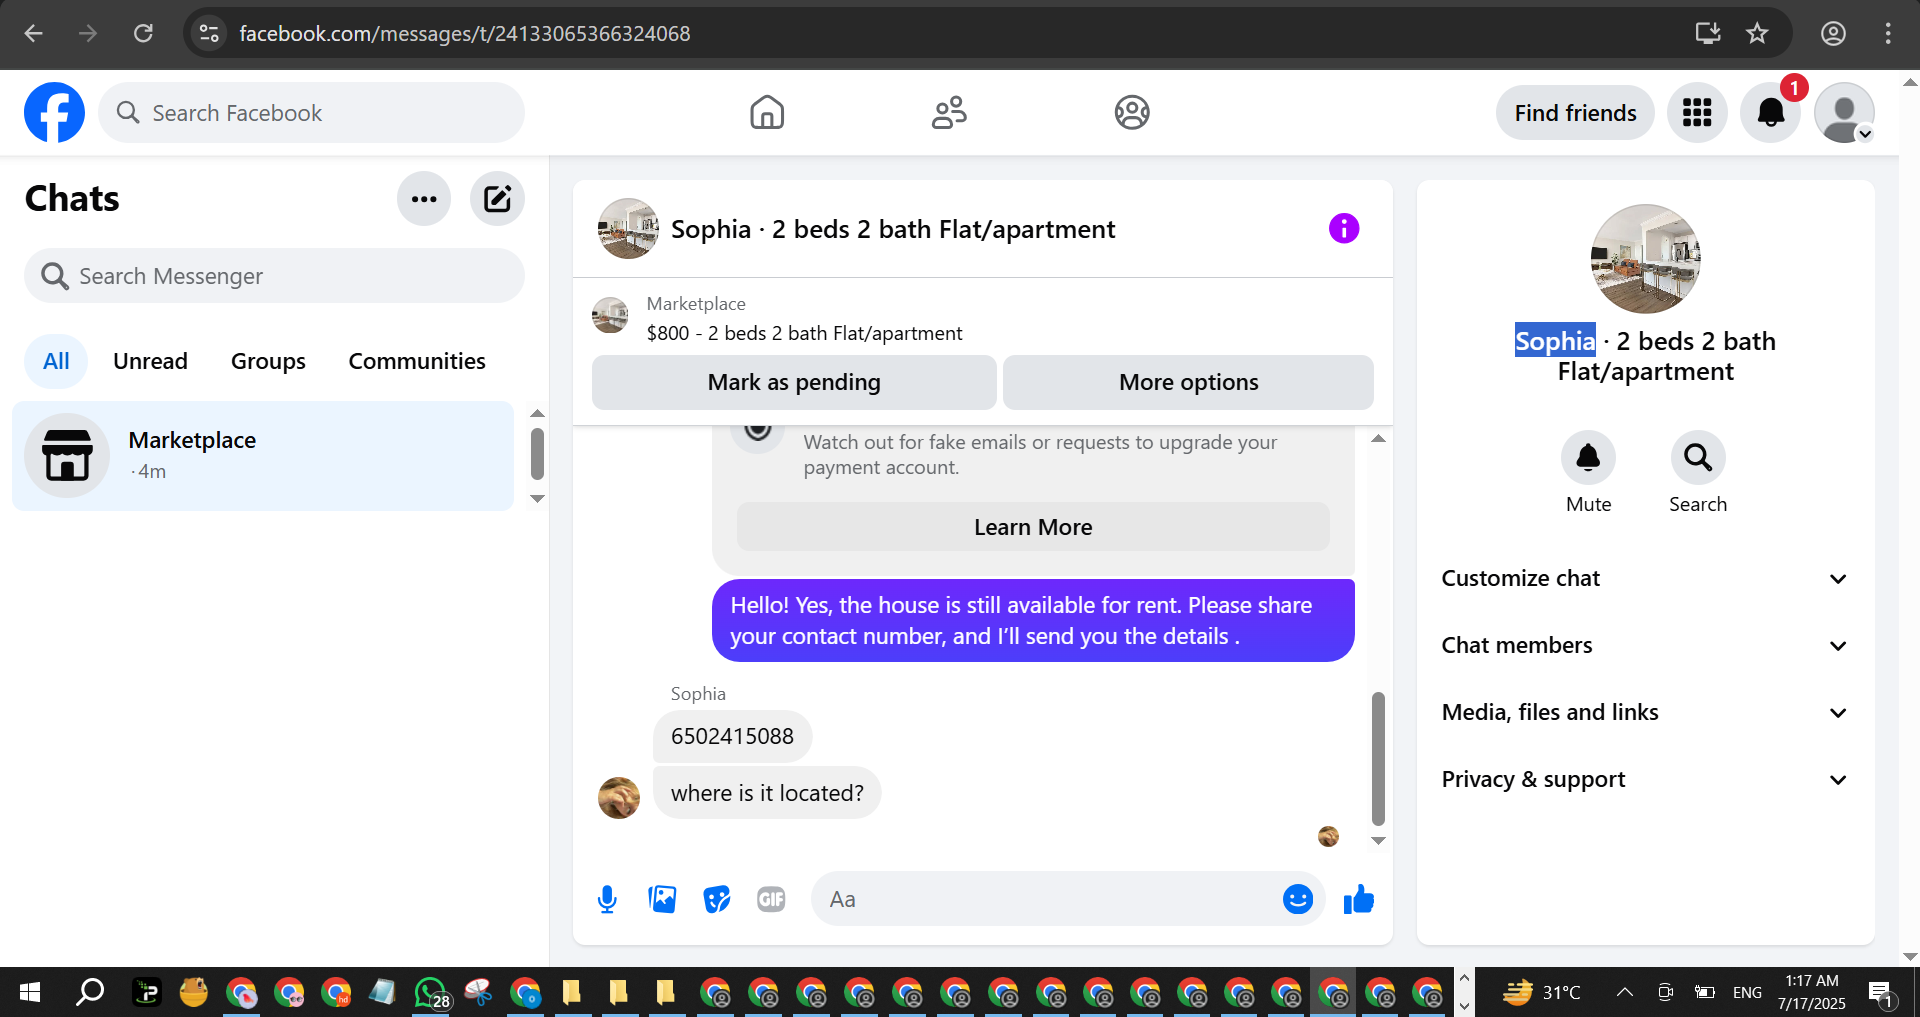The width and height of the screenshot is (1920, 1017).
Task: Click the install app icon in address bar
Action: pos(1708,33)
